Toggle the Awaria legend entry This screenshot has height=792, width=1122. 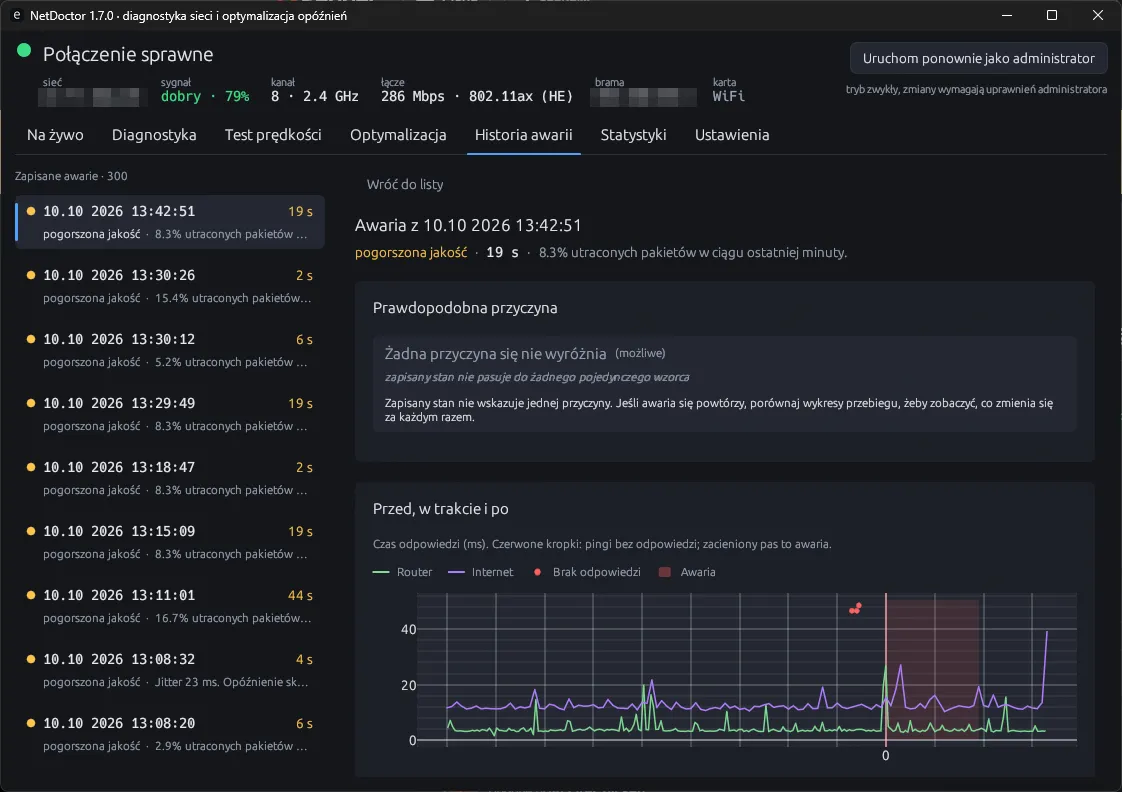[x=687, y=572]
